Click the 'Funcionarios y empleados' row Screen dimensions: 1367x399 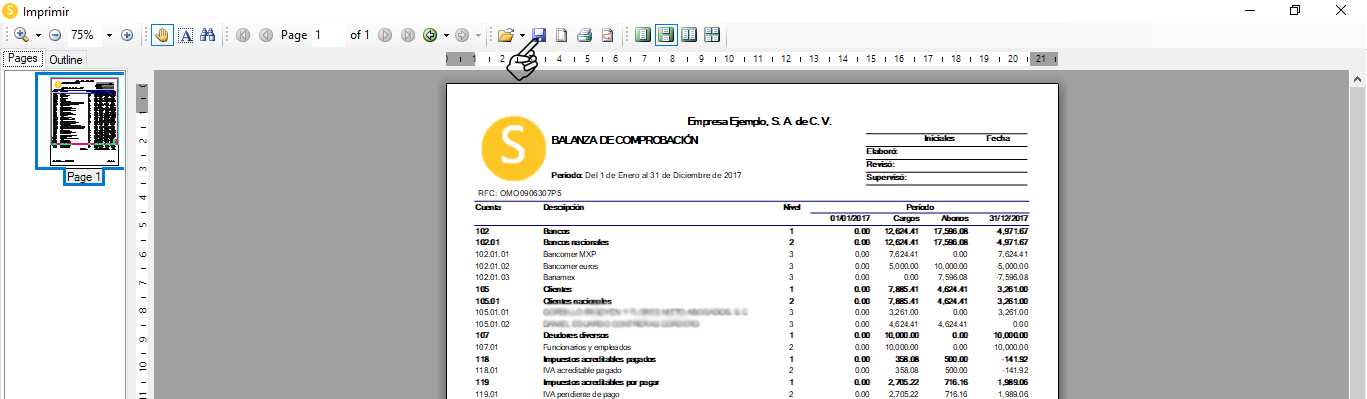tap(752, 346)
